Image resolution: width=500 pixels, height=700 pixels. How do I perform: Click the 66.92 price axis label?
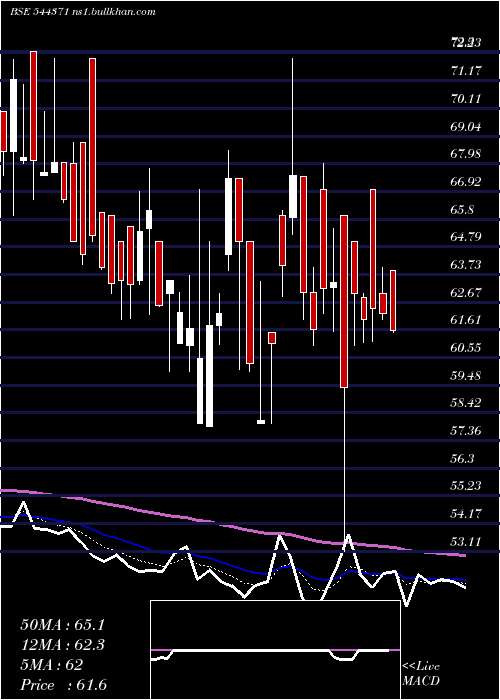click(x=466, y=181)
